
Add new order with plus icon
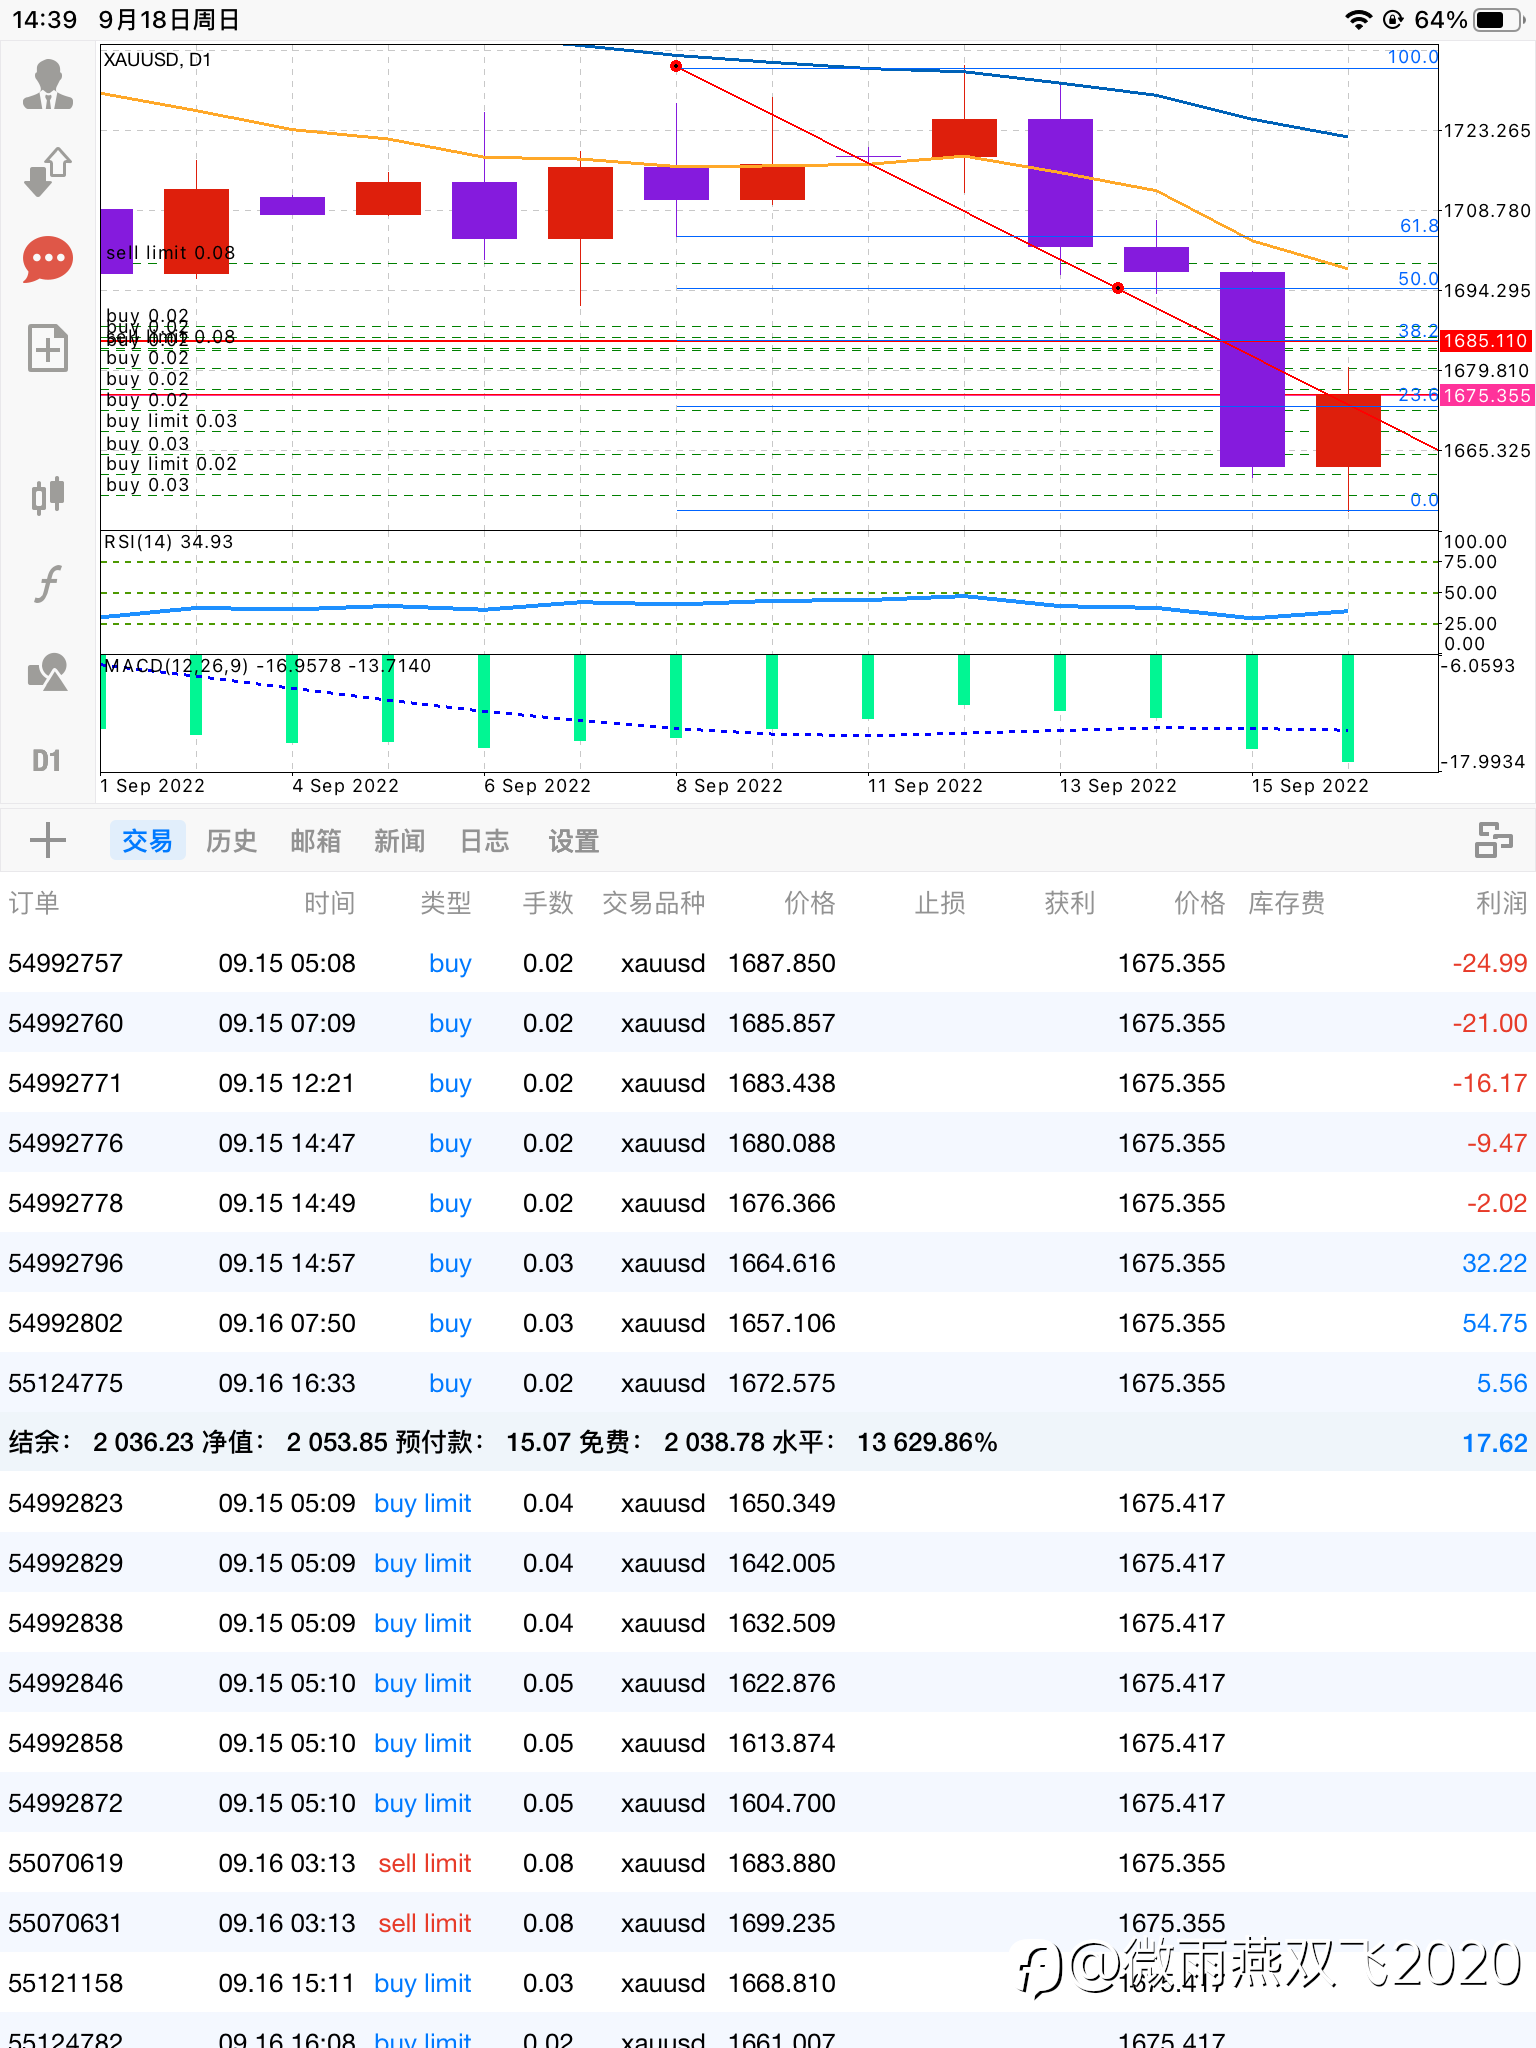click(48, 840)
